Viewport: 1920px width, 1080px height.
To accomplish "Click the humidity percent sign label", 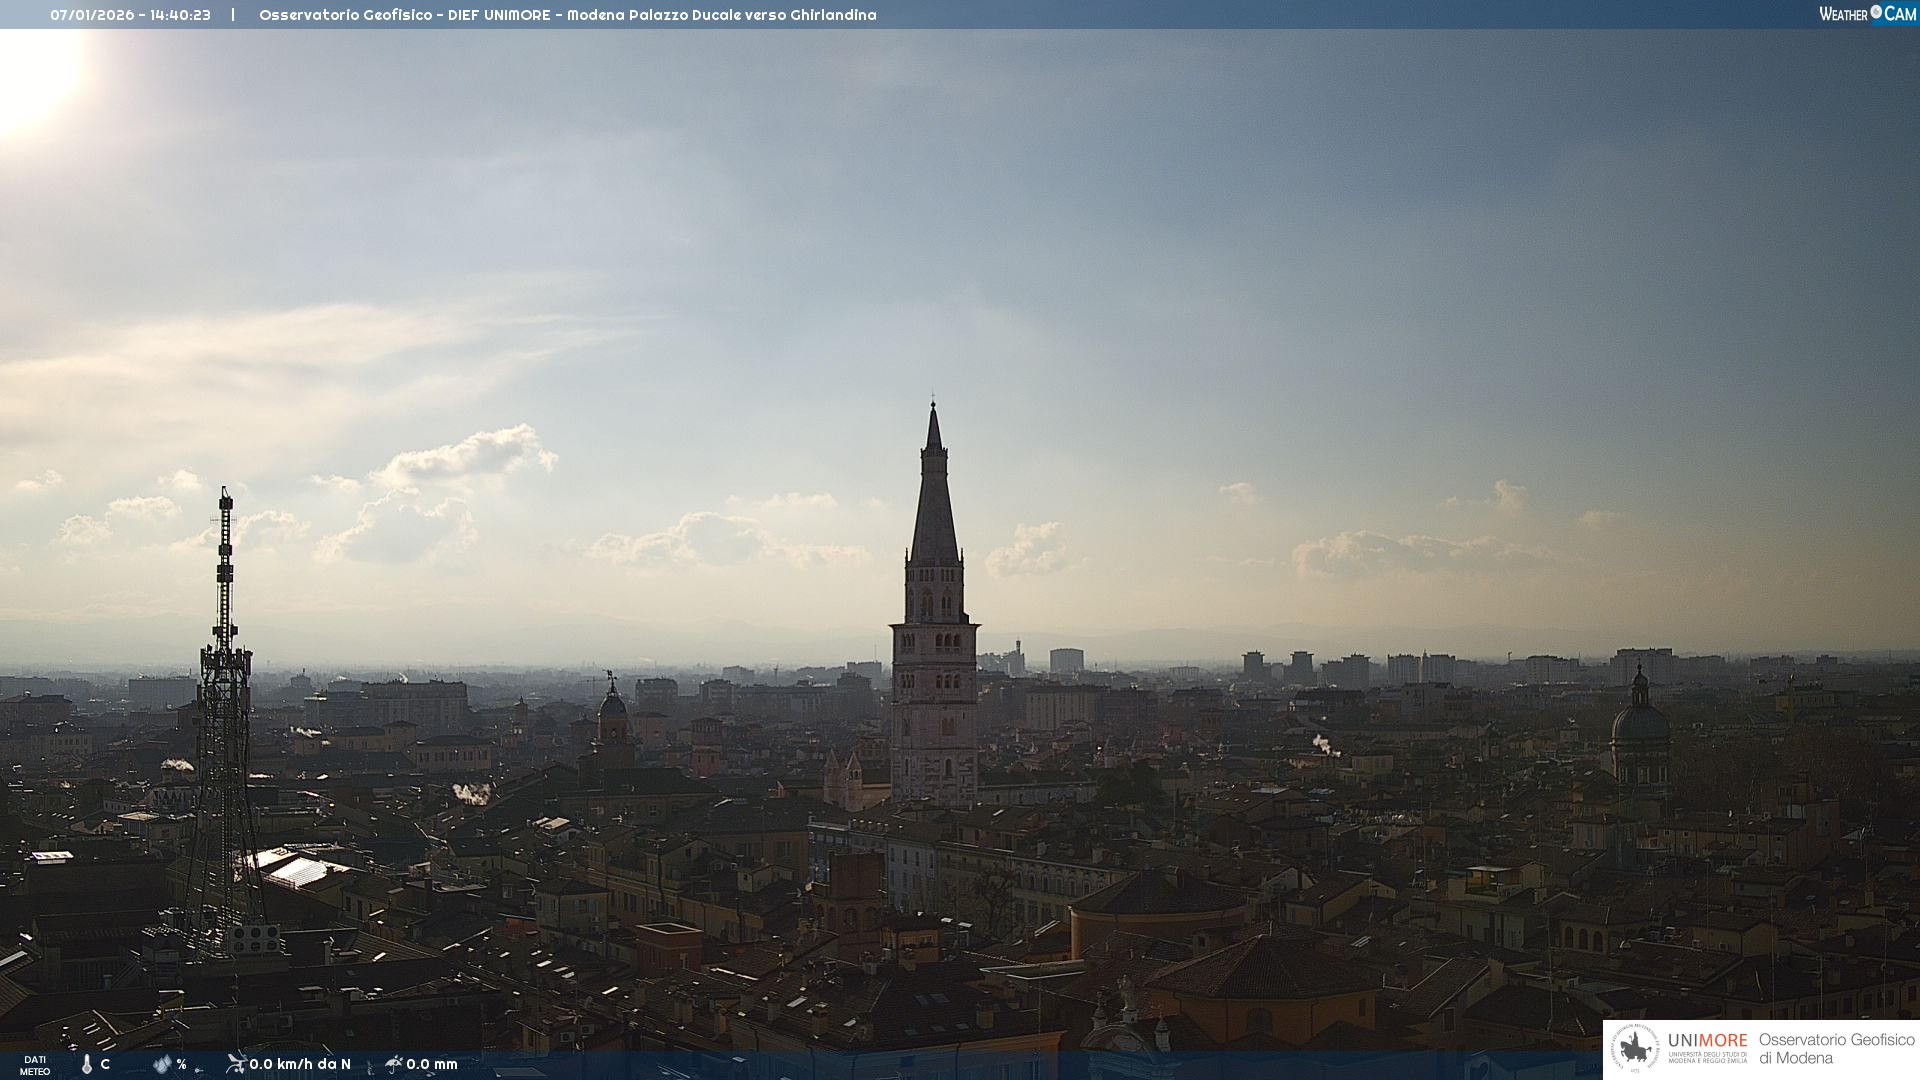I will [181, 1065].
